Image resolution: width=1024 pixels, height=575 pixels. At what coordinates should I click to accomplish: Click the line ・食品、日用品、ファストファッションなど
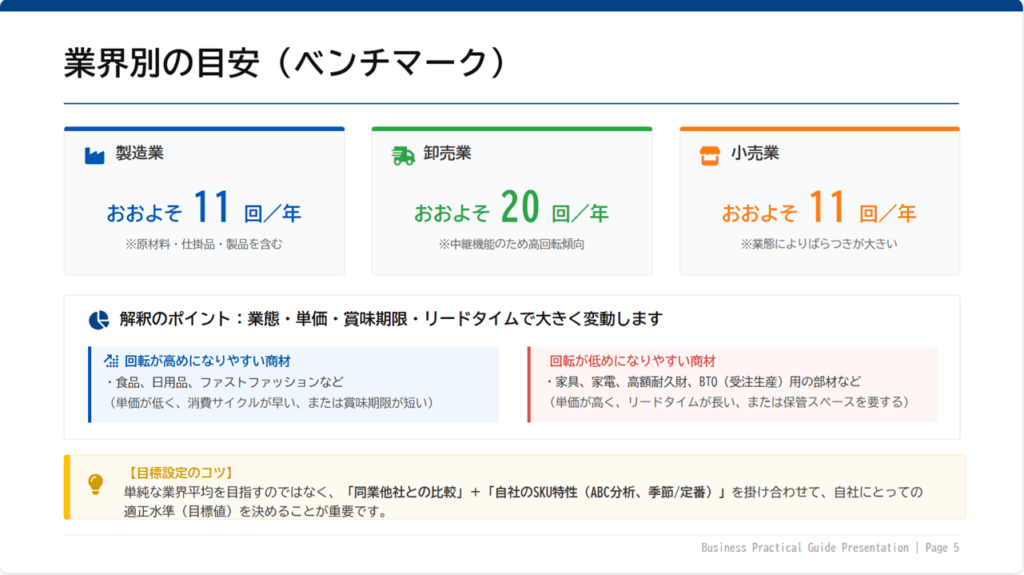pos(223,382)
